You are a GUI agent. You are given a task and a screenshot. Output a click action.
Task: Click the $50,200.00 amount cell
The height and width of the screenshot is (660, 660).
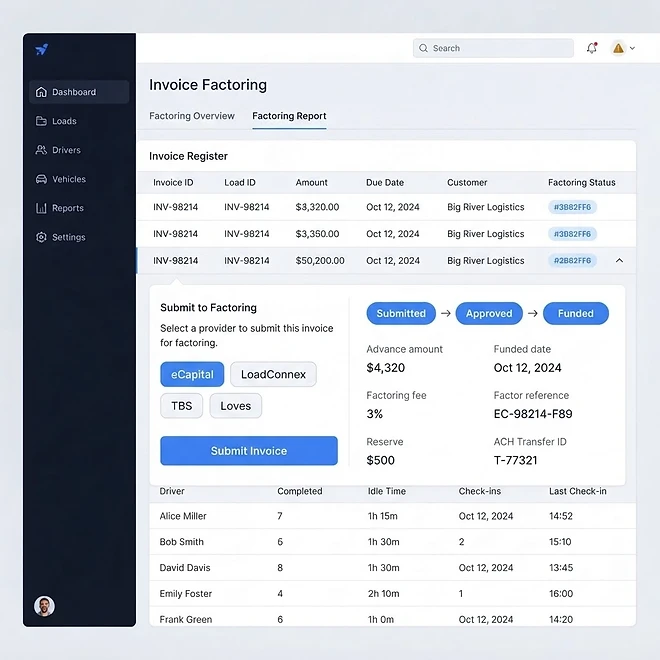(x=320, y=261)
